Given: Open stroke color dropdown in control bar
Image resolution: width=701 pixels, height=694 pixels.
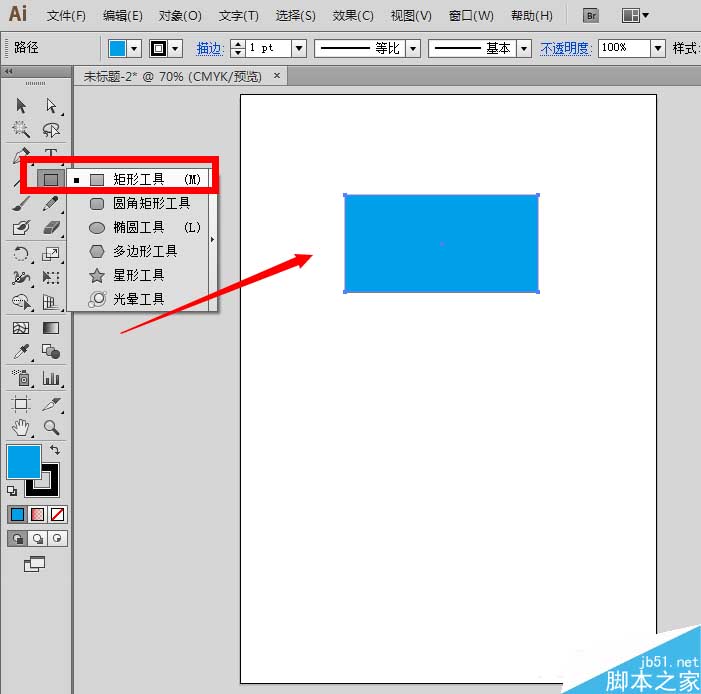Looking at the screenshot, I should [175, 48].
